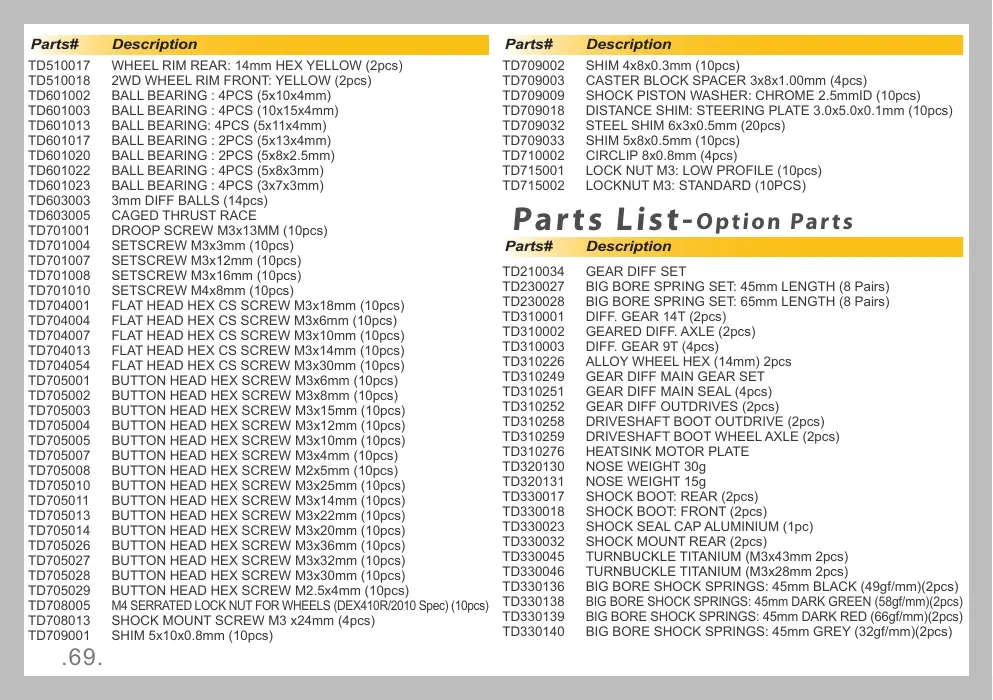The image size is (993, 700).
Task: Click part number TD330140
Action: (533, 632)
